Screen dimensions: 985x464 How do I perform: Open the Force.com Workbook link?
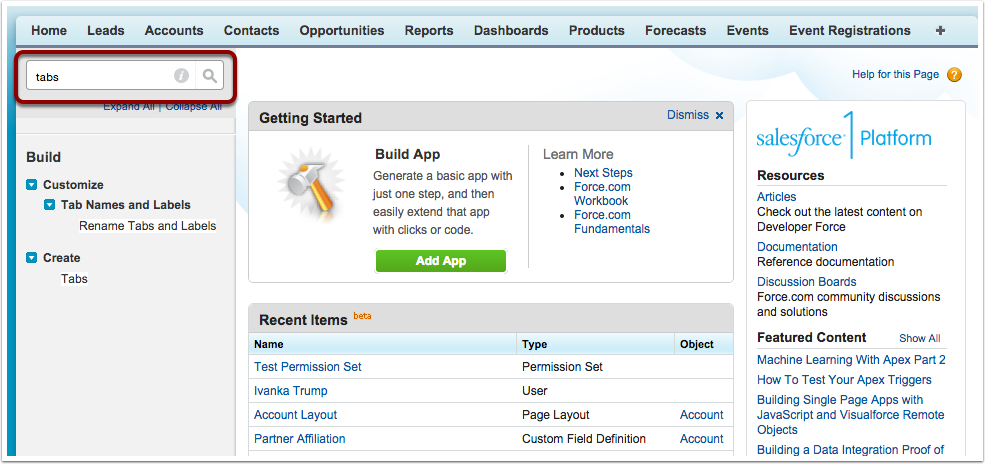pos(602,194)
